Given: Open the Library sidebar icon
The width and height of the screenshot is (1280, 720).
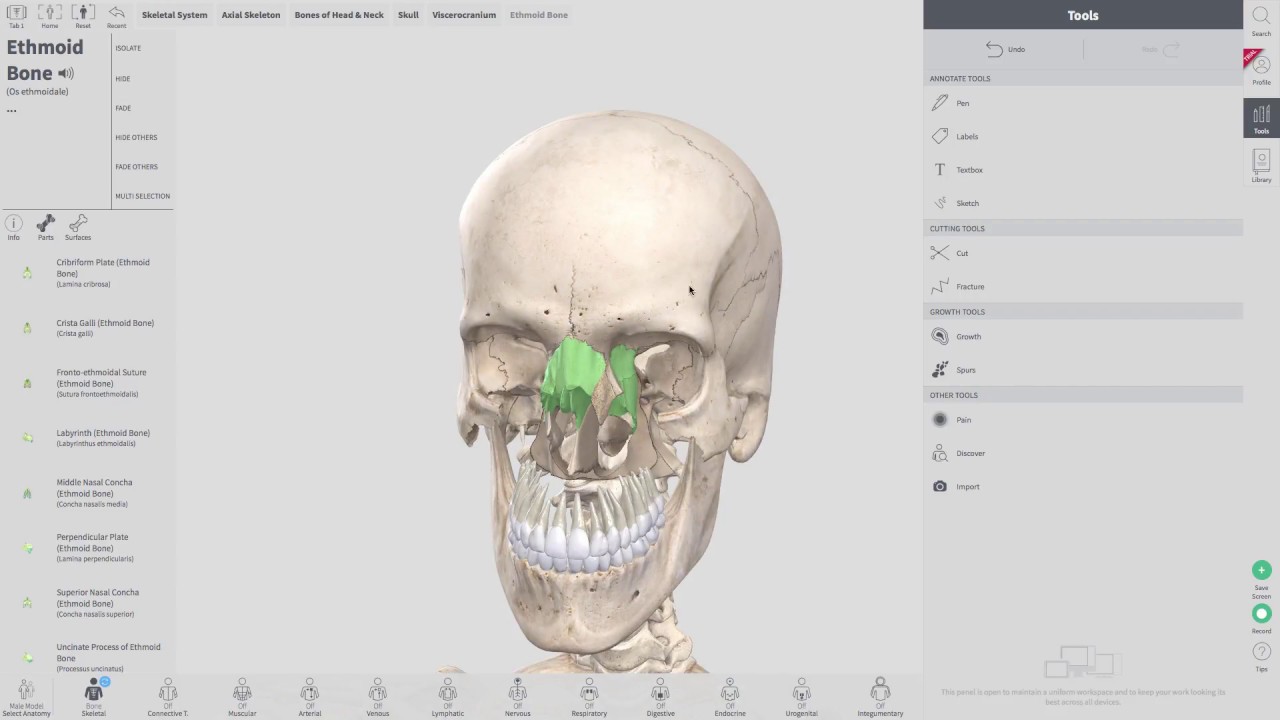Looking at the screenshot, I should point(1261,165).
